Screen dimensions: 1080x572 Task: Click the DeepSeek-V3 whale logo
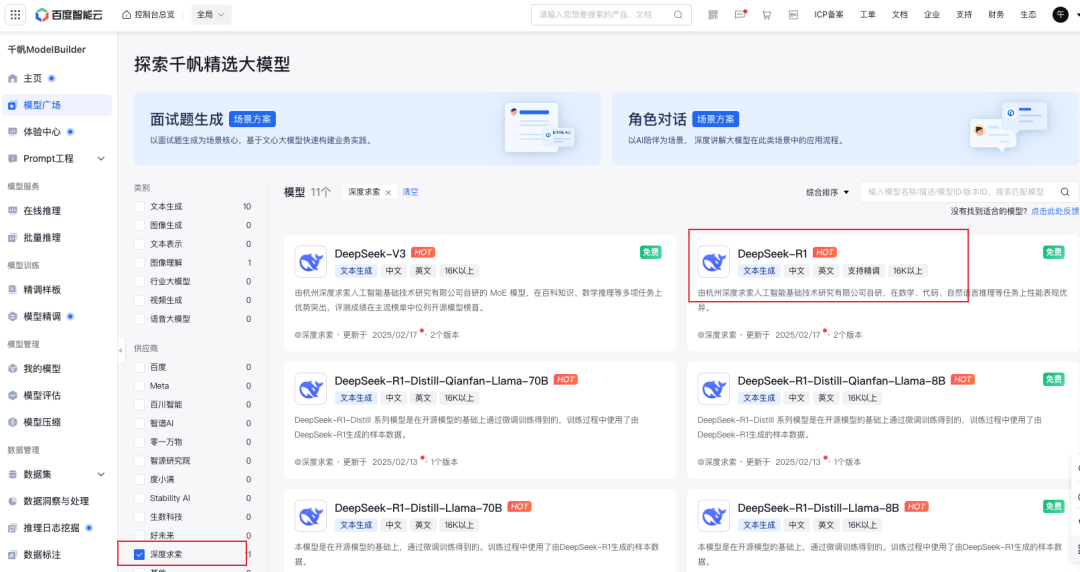(x=311, y=262)
